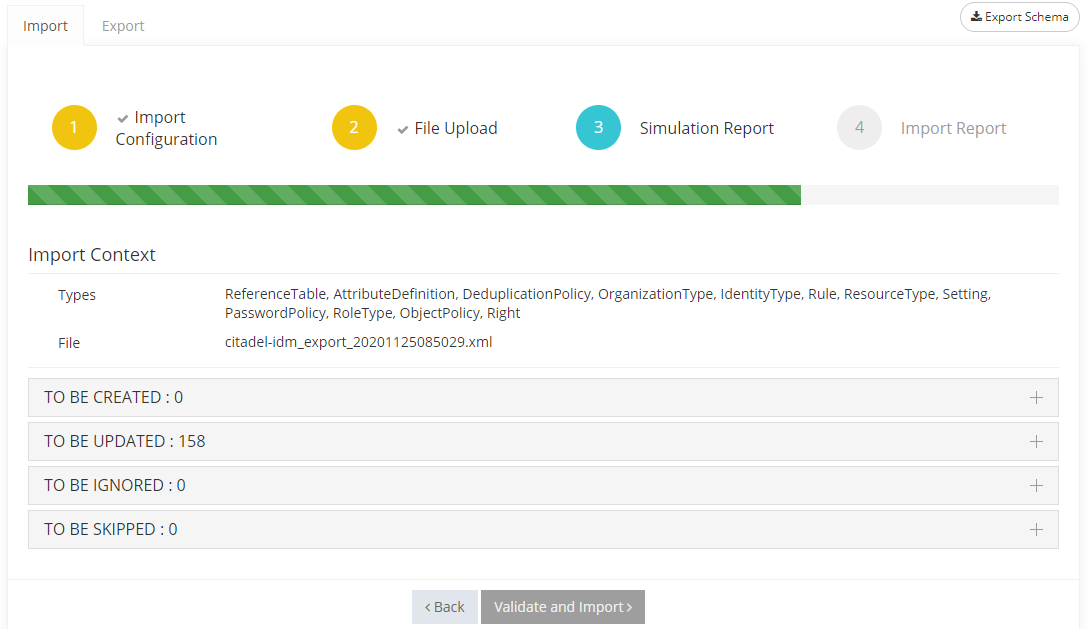Click the Export Schema button

point(1019,17)
